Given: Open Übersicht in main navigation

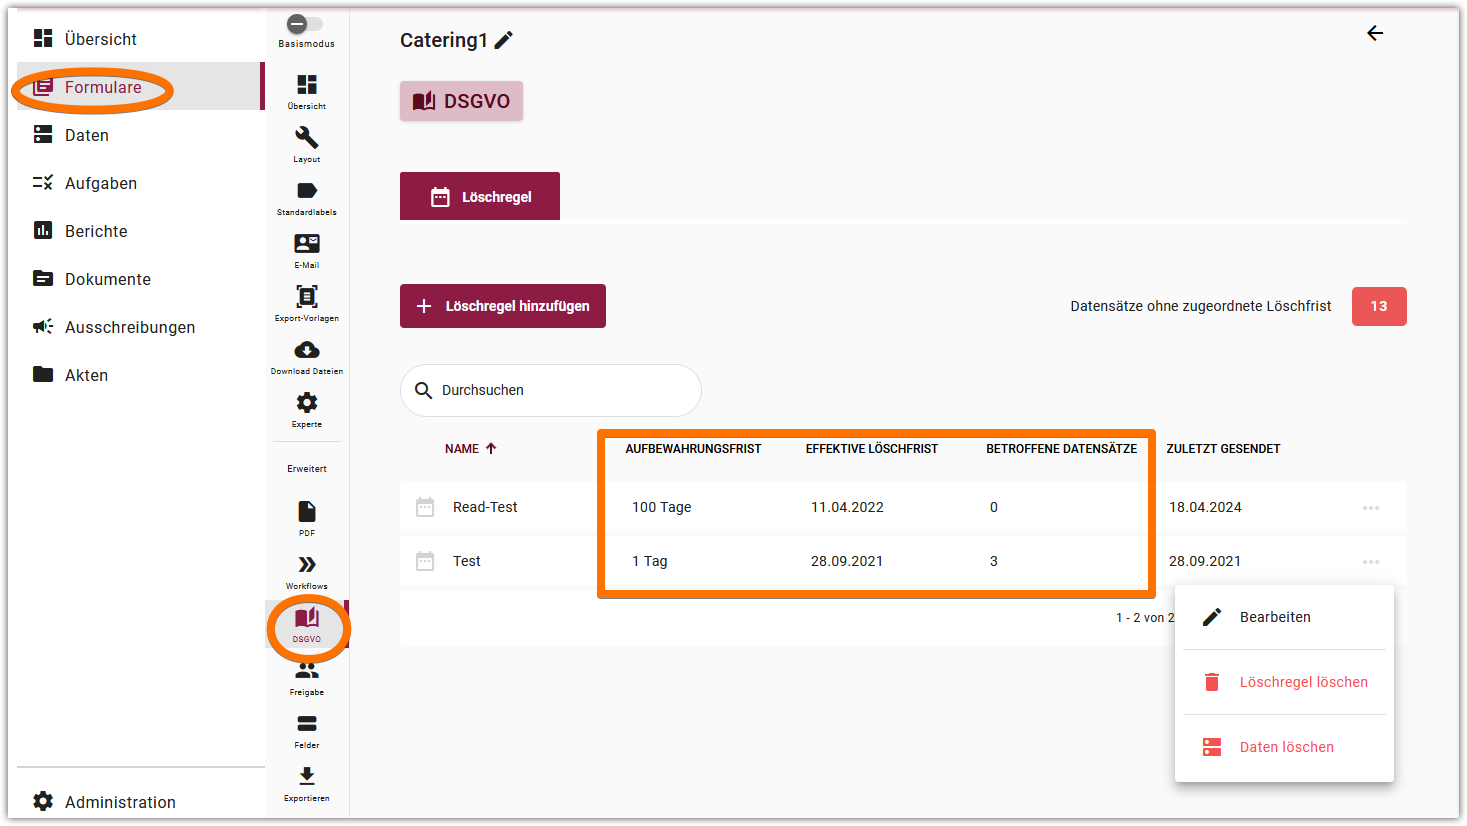Looking at the screenshot, I should pos(139,39).
